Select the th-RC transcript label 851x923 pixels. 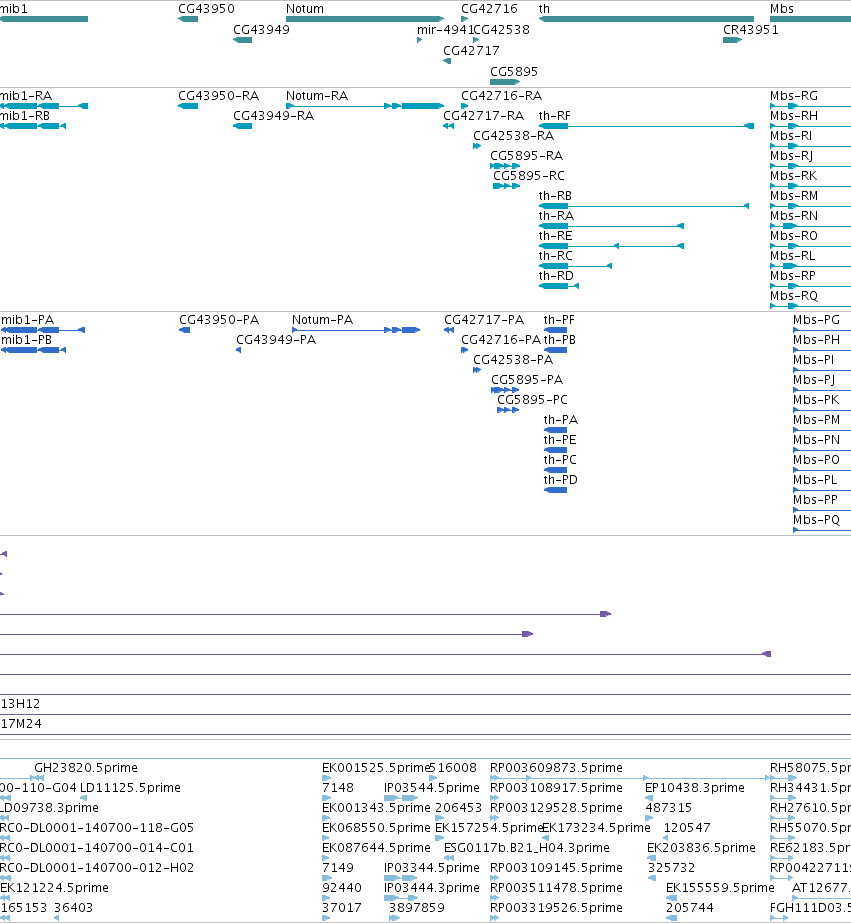556,256
